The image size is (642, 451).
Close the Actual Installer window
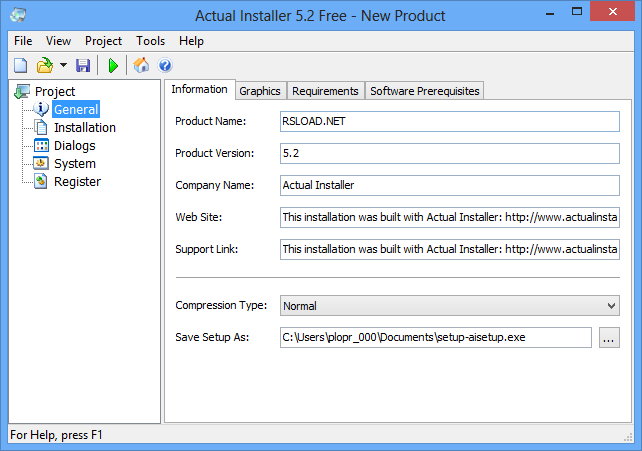click(x=613, y=12)
